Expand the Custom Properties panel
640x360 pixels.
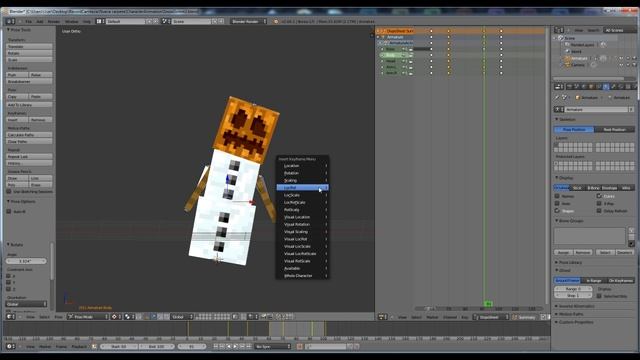tap(575, 322)
